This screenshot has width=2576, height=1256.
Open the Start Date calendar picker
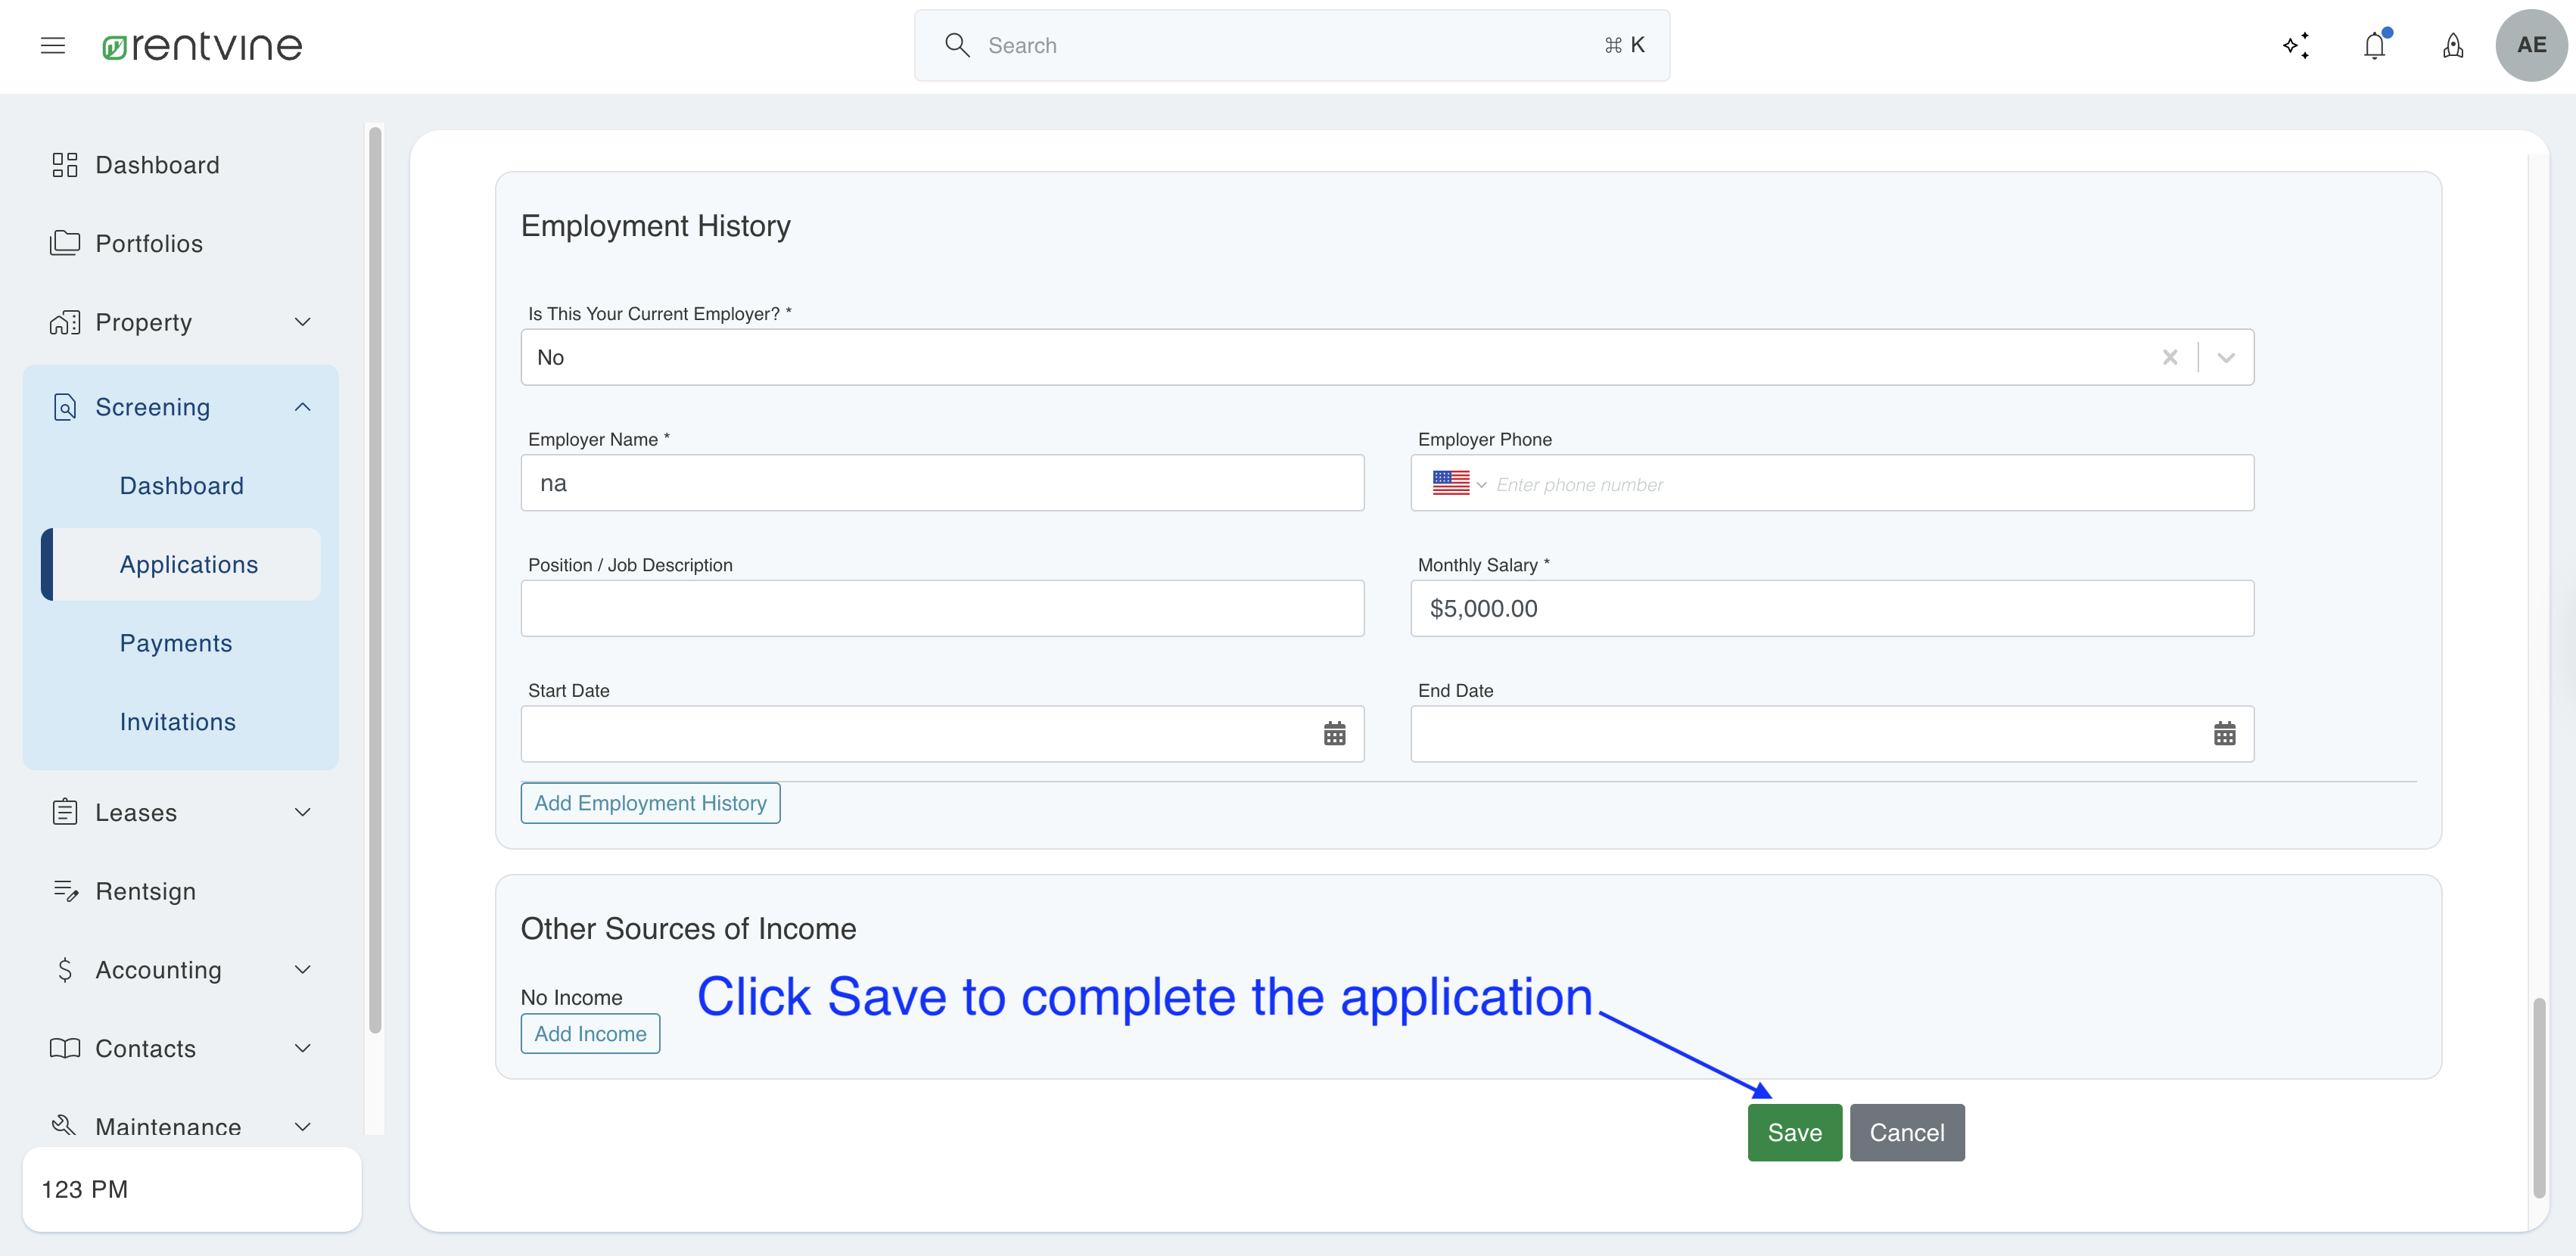pos(1335,734)
